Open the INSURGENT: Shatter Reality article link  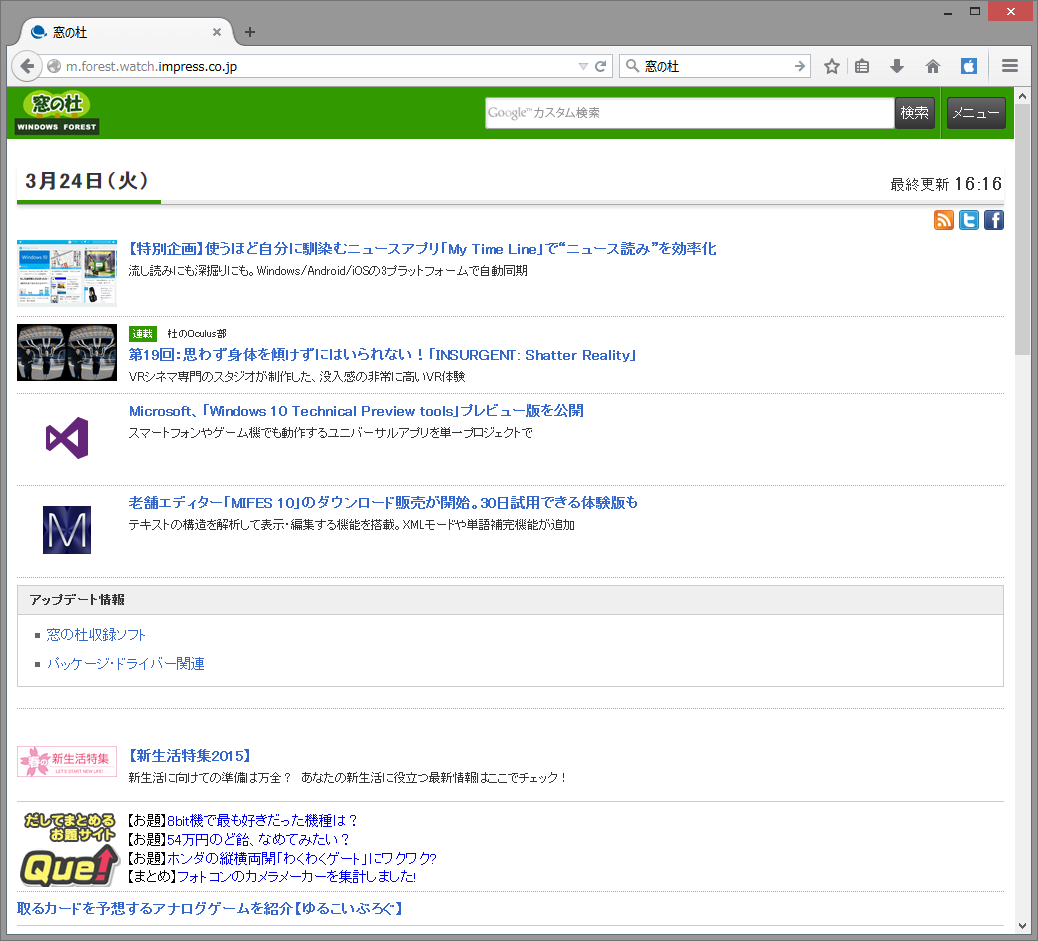[382, 355]
